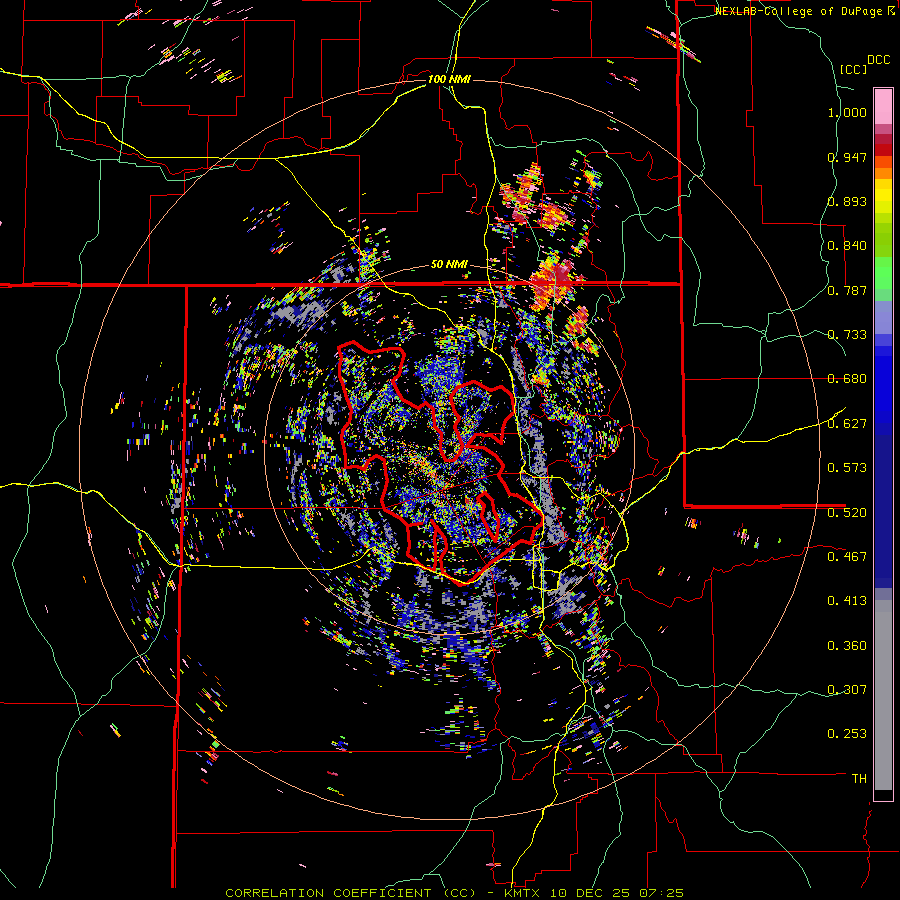Click the 0.840 scale label

click(x=847, y=246)
